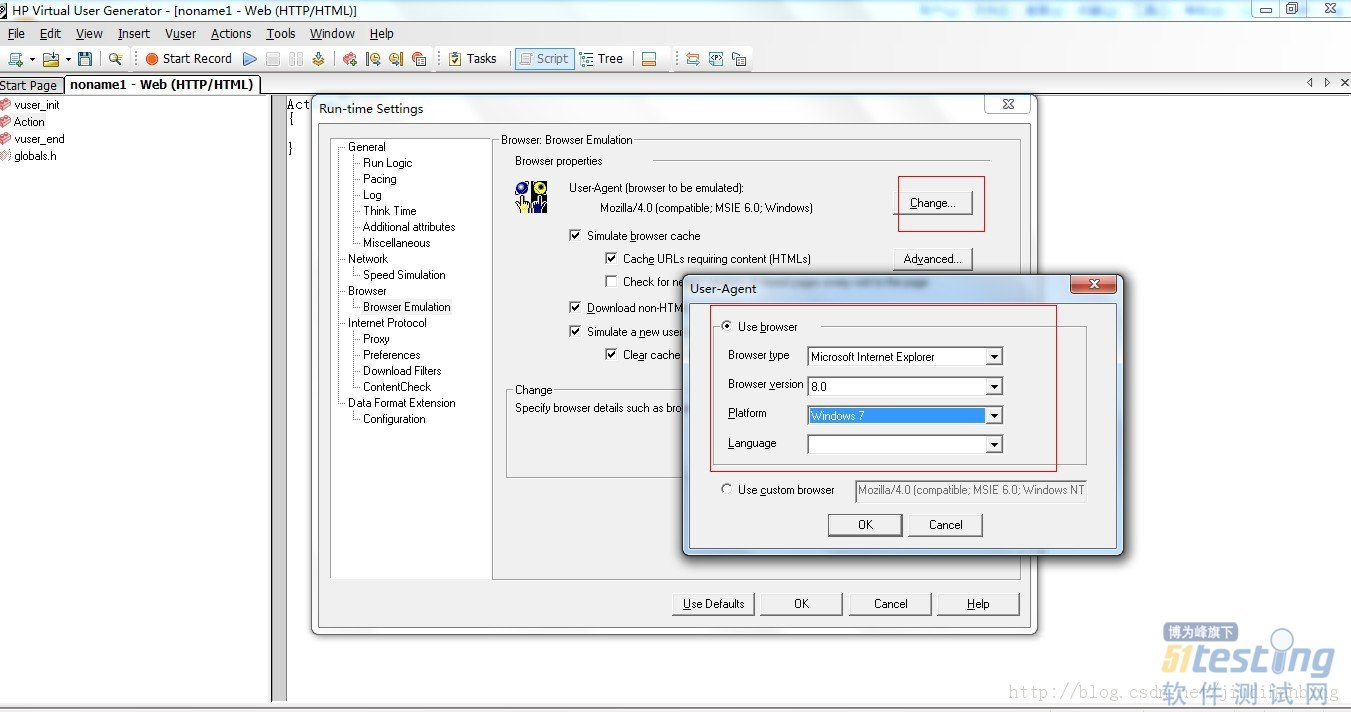Open the View menu

coord(89,33)
